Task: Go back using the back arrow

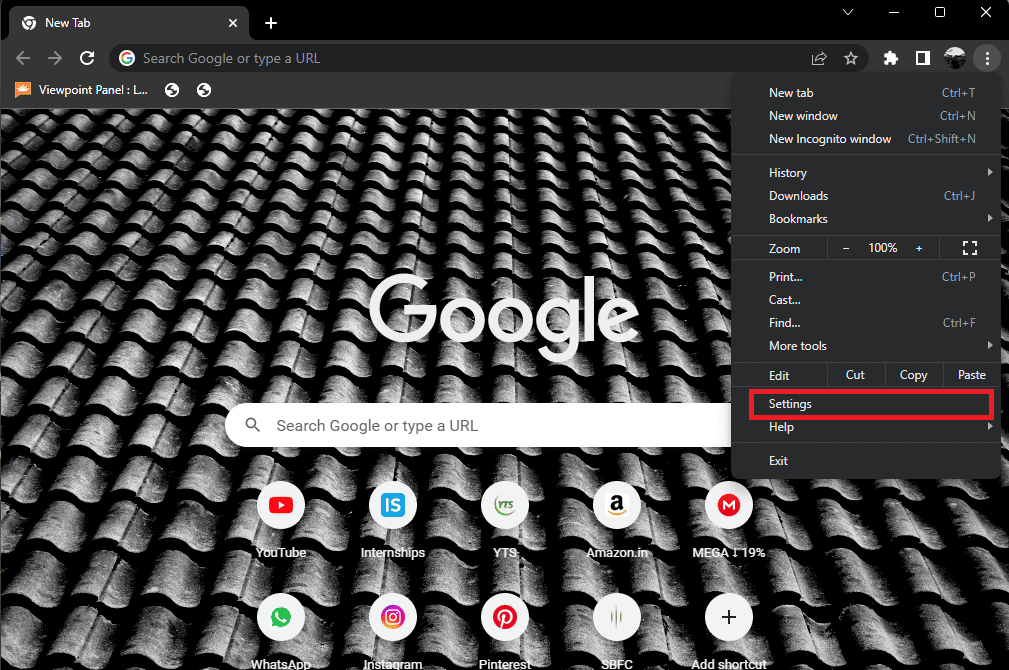Action: click(23, 59)
